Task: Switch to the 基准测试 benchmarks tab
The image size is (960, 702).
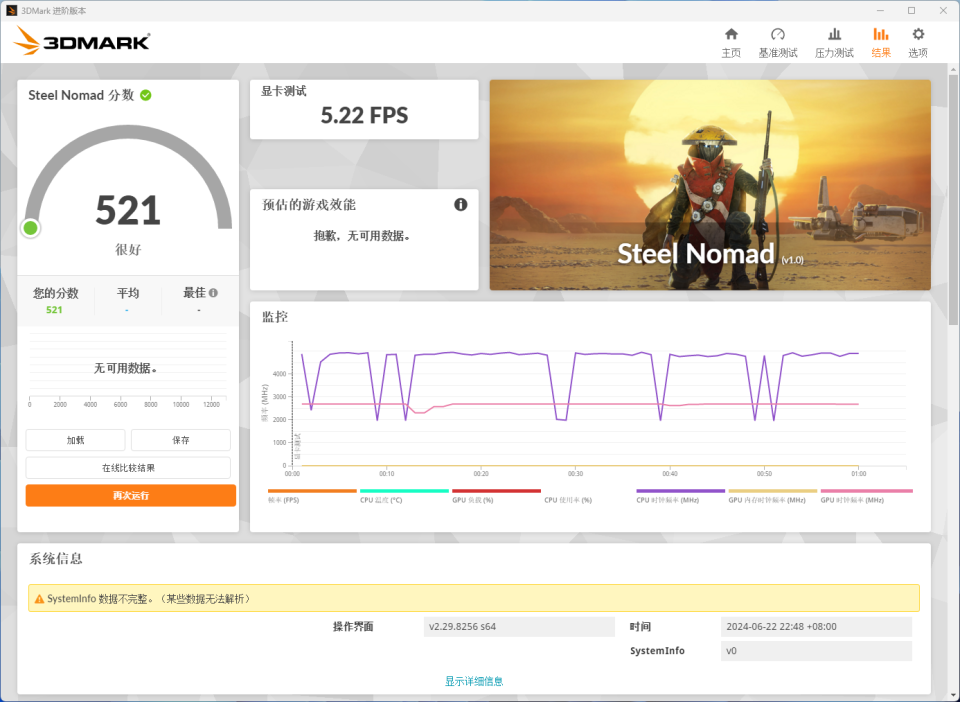Action: (x=778, y=43)
